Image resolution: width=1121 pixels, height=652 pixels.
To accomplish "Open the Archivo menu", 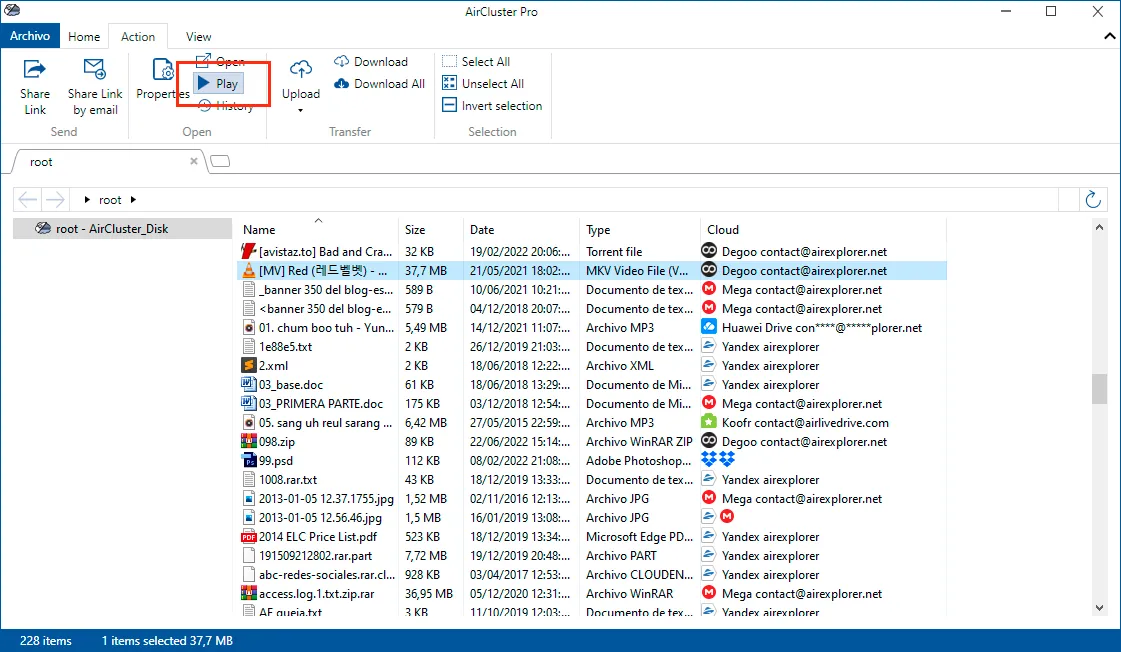I will tap(29, 36).
